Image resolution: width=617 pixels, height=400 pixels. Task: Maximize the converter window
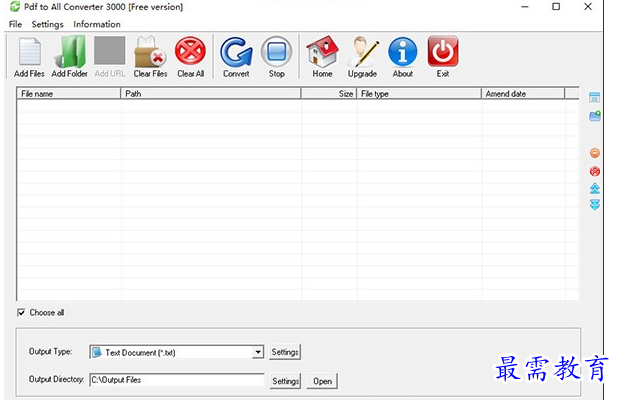(x=556, y=7)
